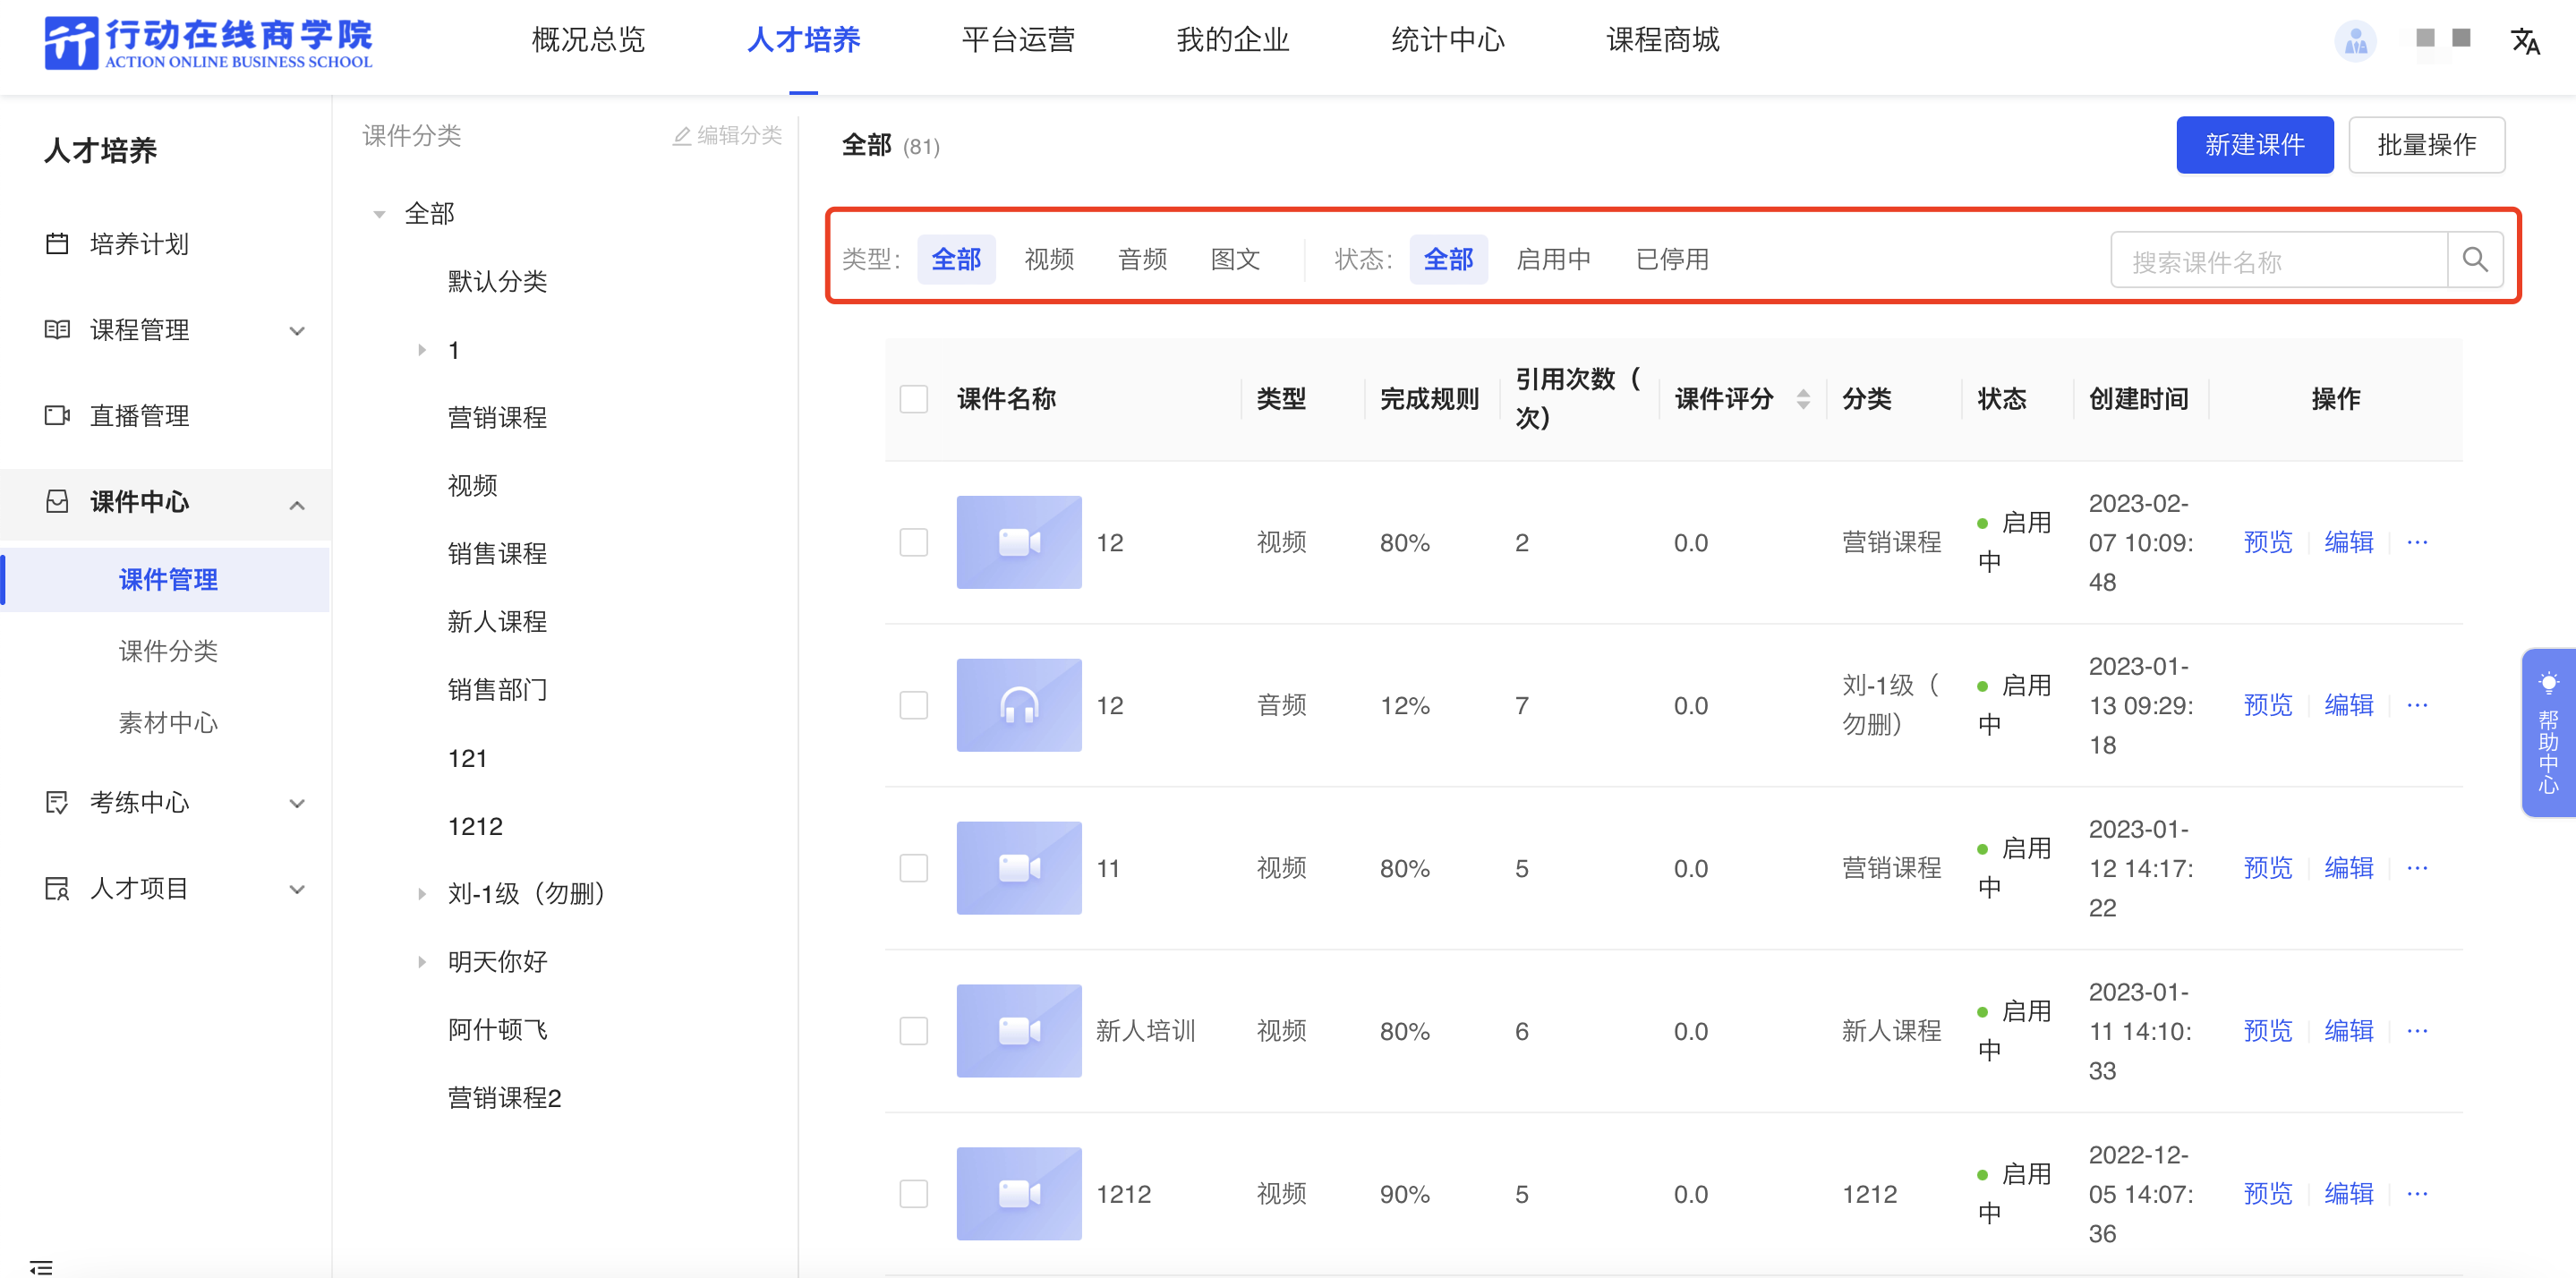Viewport: 2576px width, 1278px height.
Task: Click video thumbnail of course 11
Action: [x=1019, y=868]
